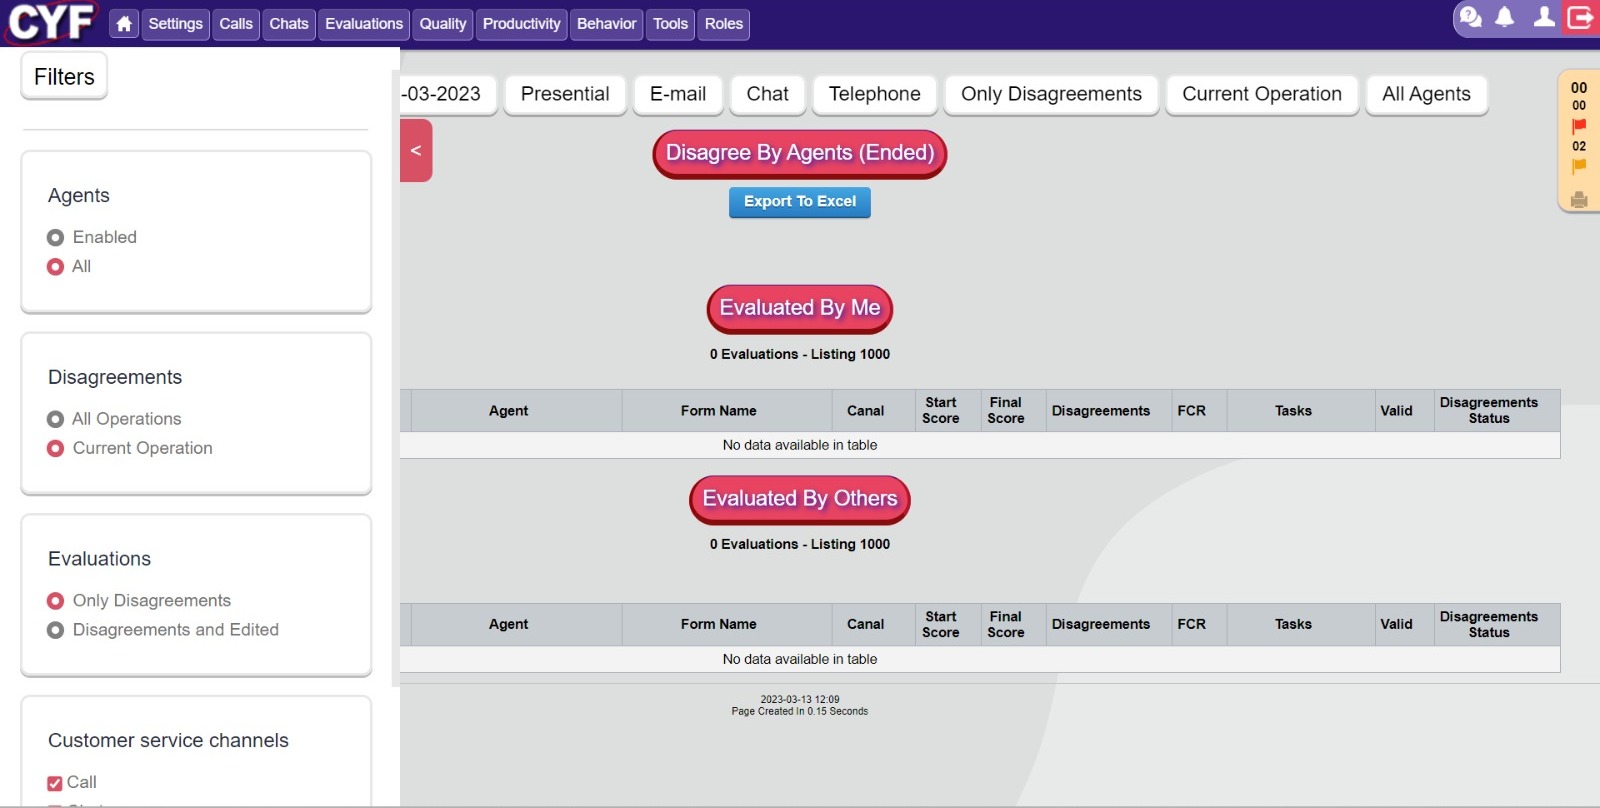Open the Quality menu
The image size is (1600, 808).
coord(443,24)
